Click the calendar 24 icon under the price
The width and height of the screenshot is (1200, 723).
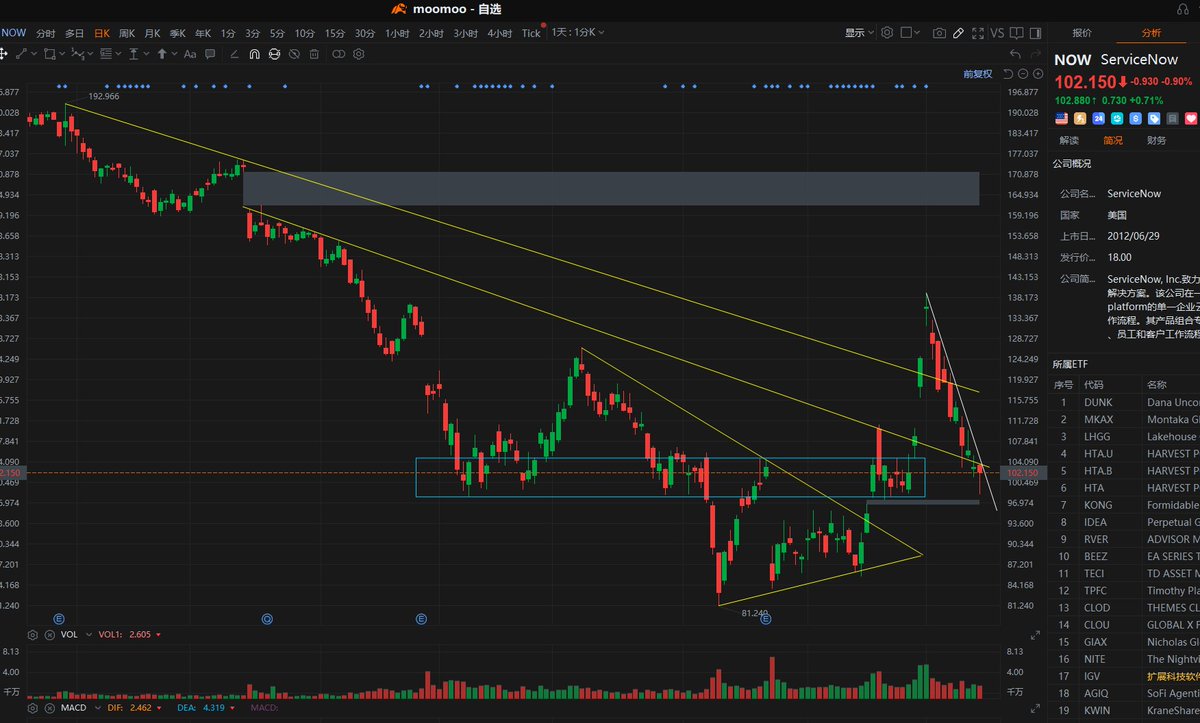pyautogui.click(x=1098, y=118)
